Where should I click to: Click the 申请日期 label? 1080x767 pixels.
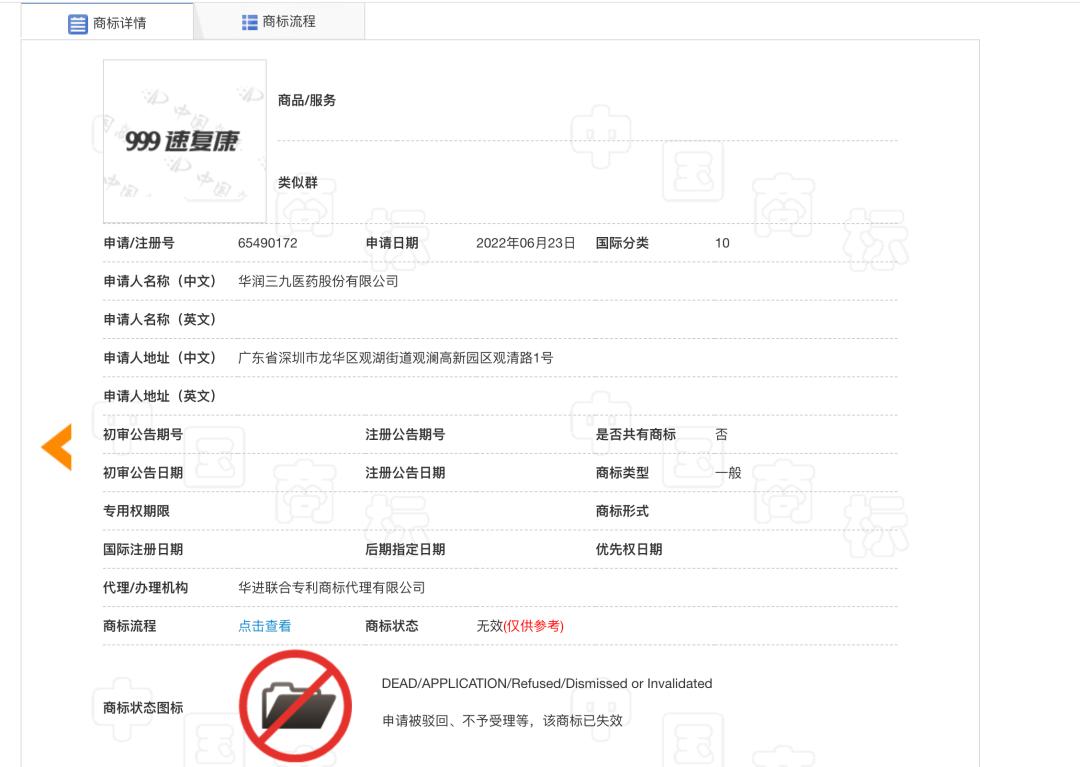click(392, 243)
